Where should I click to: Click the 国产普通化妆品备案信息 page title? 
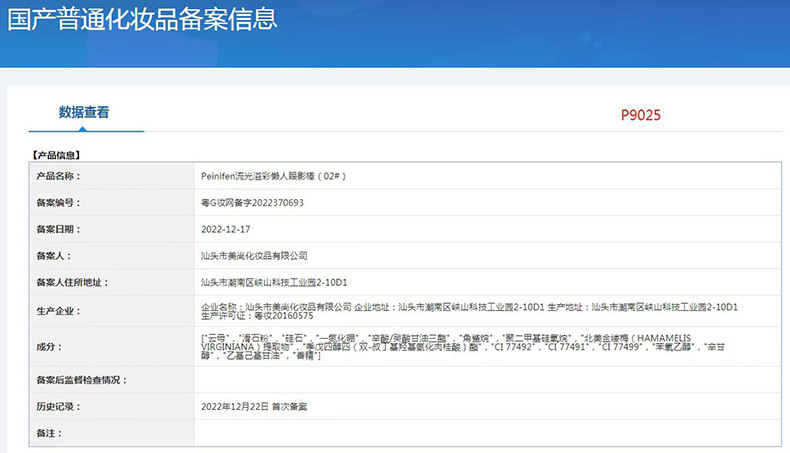(142, 19)
